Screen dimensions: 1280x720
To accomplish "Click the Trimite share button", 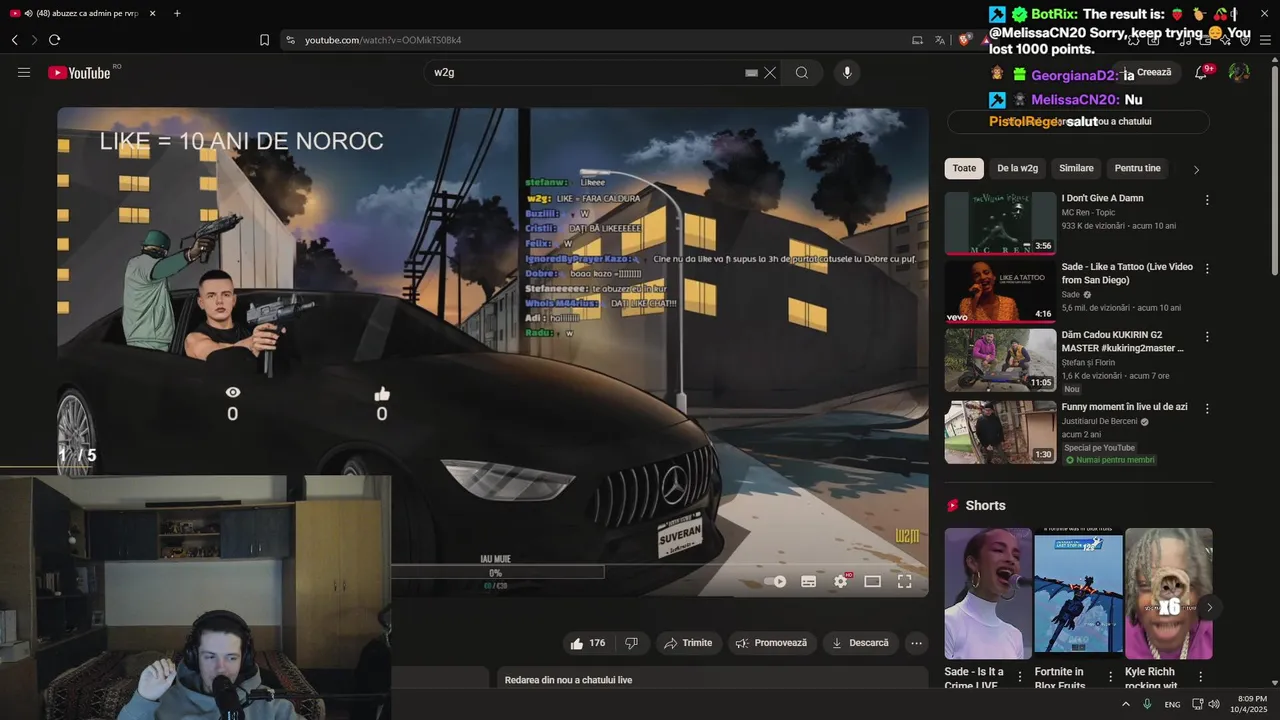I will pyautogui.click(x=688, y=643).
